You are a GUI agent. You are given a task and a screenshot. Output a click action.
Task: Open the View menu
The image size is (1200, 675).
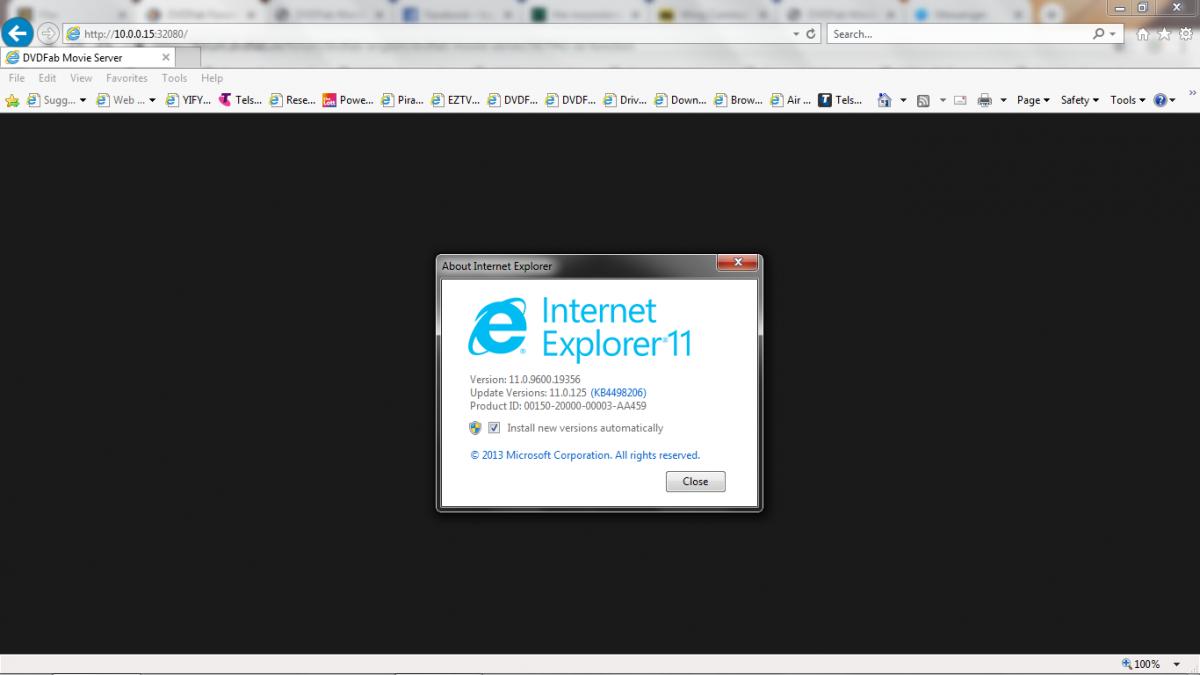coord(81,78)
